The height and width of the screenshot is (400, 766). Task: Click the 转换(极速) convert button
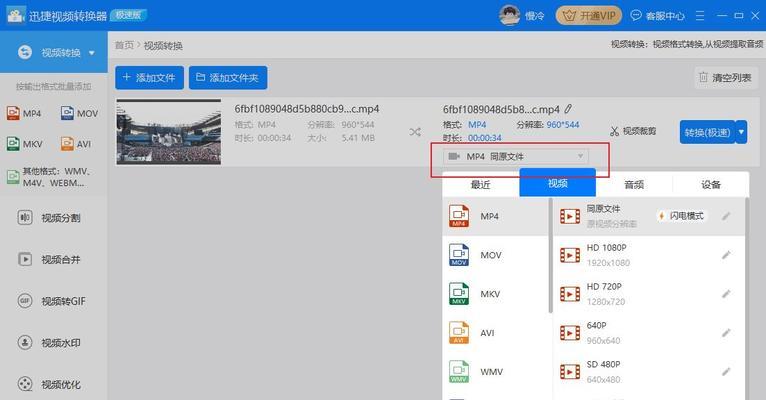tap(707, 132)
